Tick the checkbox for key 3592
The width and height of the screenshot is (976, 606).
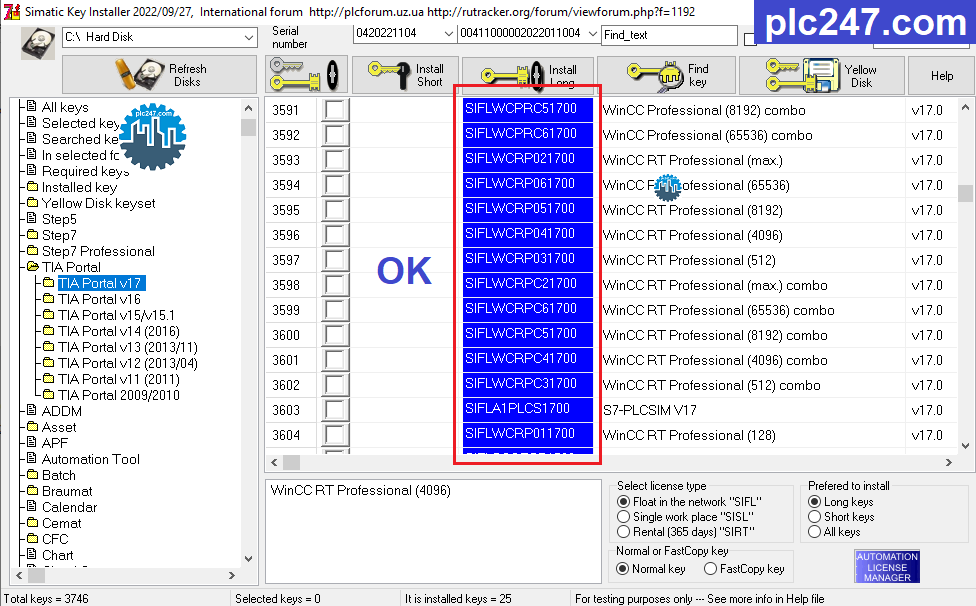click(335, 135)
